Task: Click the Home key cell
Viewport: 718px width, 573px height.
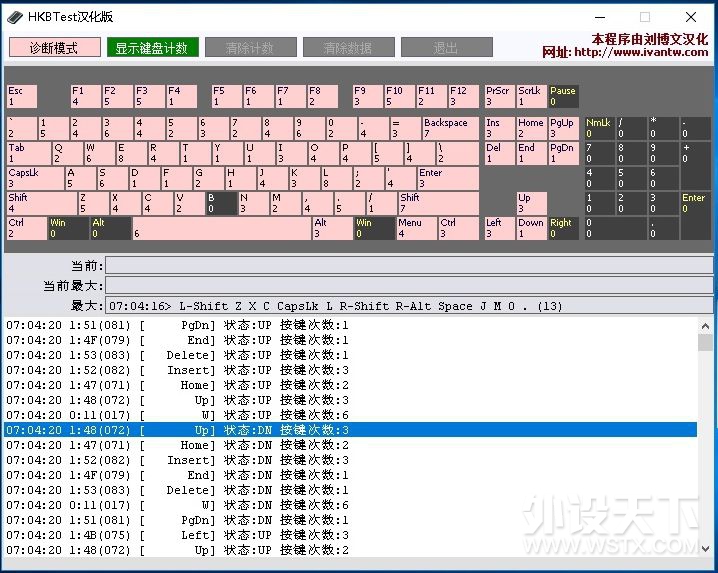Action: click(532, 128)
